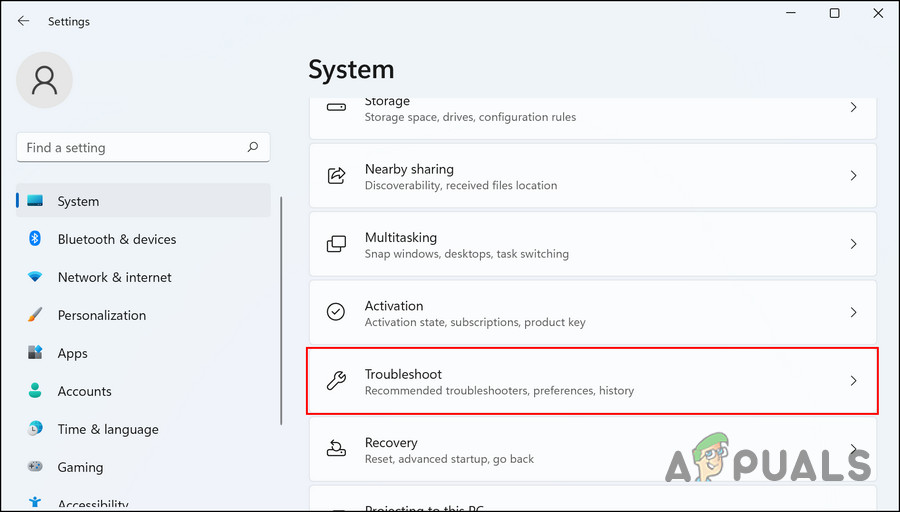
Task: Click the sidebar vertical scrollbar
Action: click(x=281, y=311)
